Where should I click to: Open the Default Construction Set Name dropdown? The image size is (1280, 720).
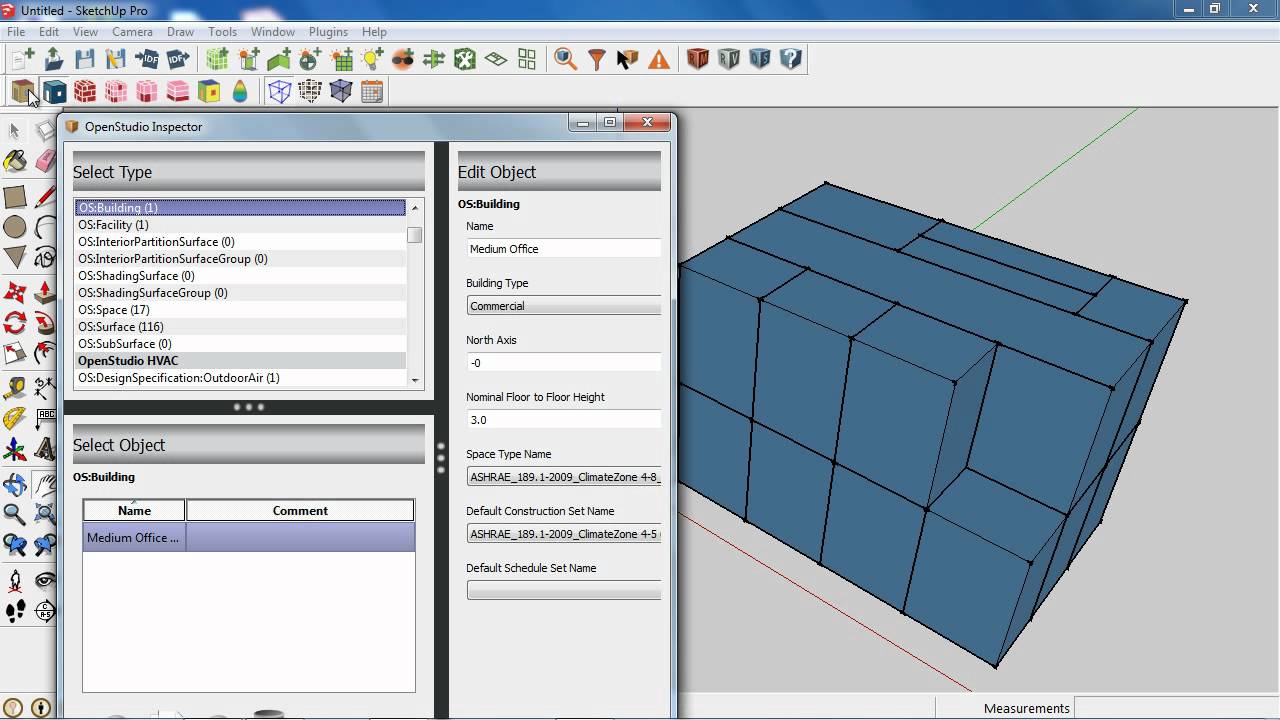click(x=564, y=534)
